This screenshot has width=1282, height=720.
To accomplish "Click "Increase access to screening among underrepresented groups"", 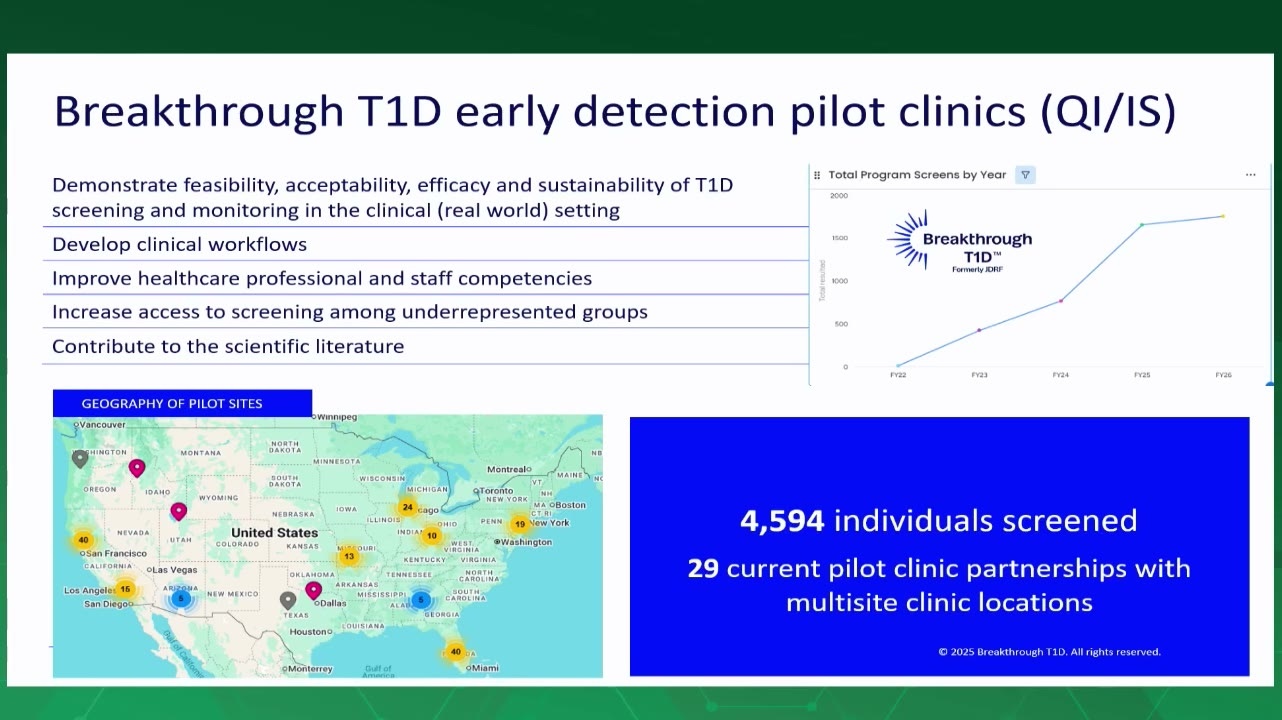I will pos(350,312).
